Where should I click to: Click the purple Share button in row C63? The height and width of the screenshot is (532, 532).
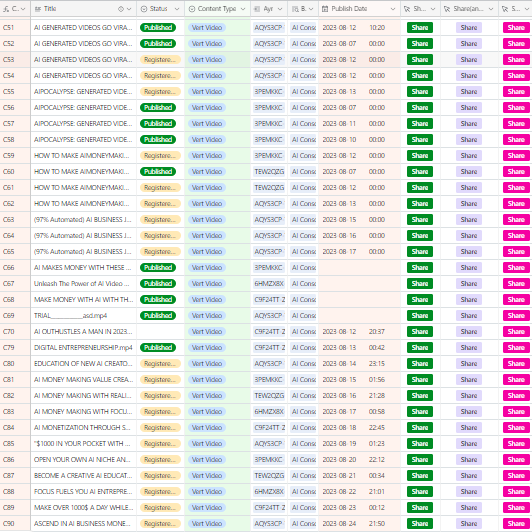(469, 220)
